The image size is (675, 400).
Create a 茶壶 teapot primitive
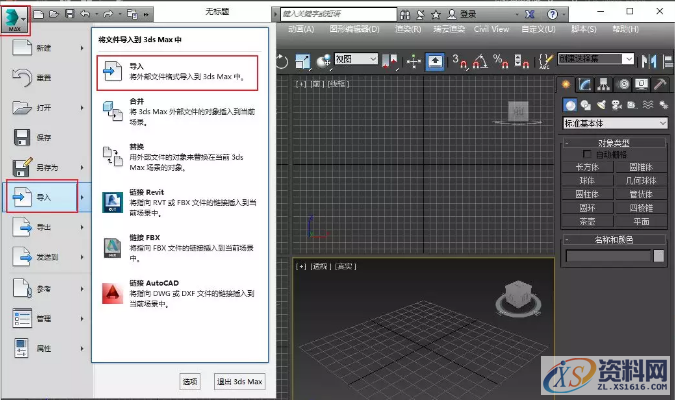587,221
